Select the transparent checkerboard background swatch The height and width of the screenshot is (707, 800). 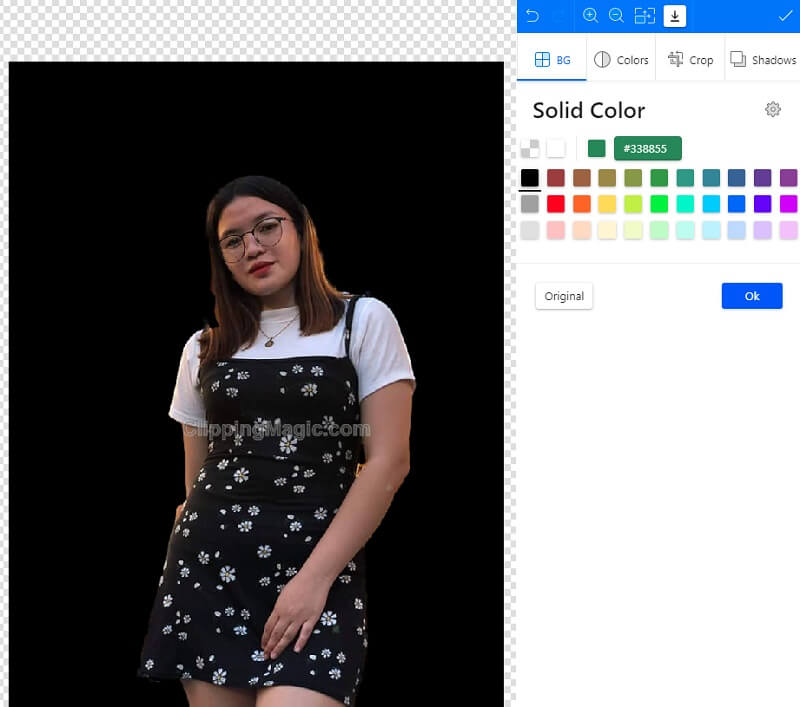pos(530,148)
